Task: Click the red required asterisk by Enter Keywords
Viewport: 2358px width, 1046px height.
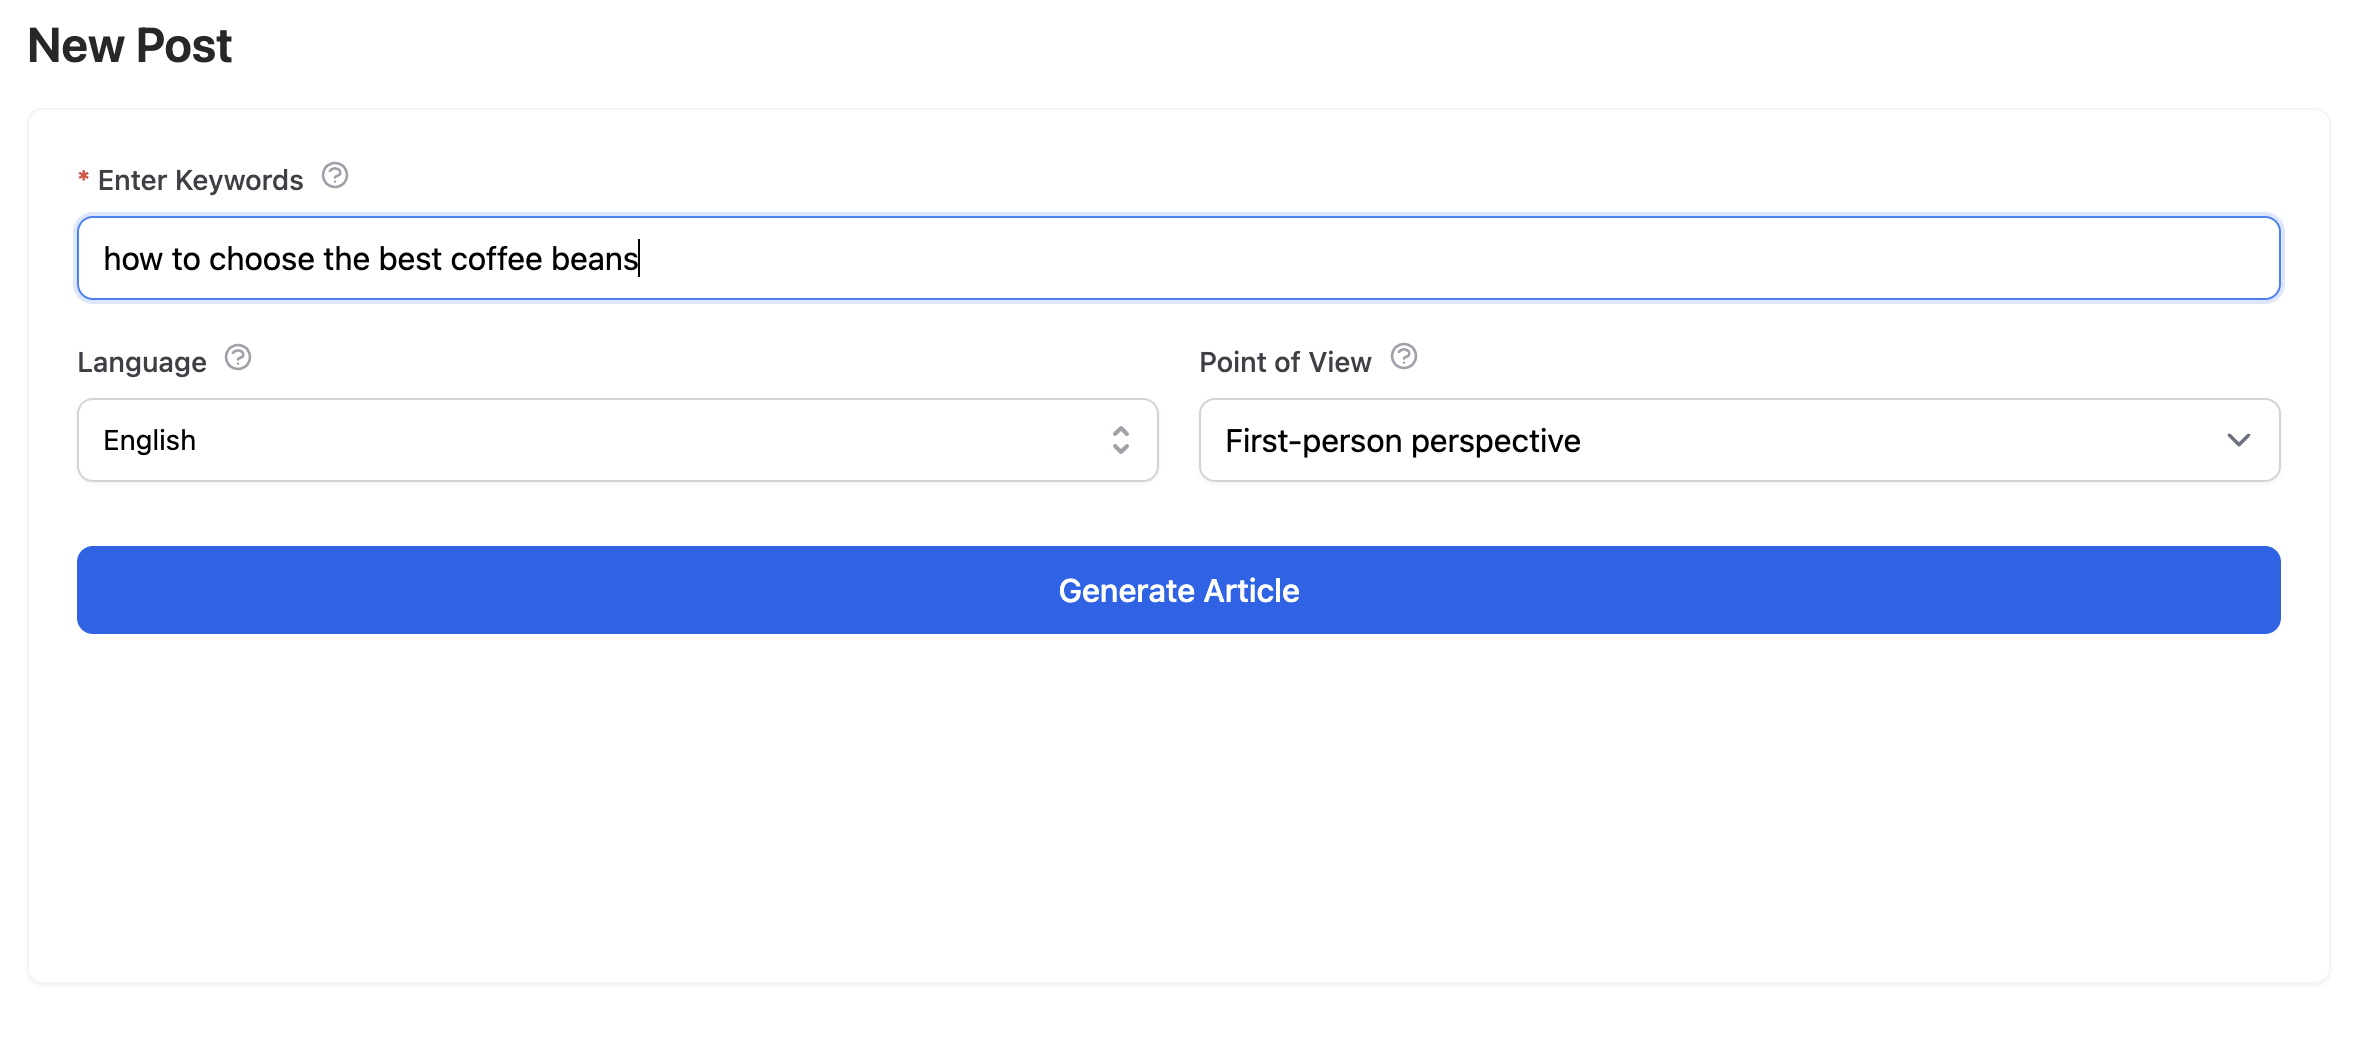Action: pyautogui.click(x=84, y=178)
